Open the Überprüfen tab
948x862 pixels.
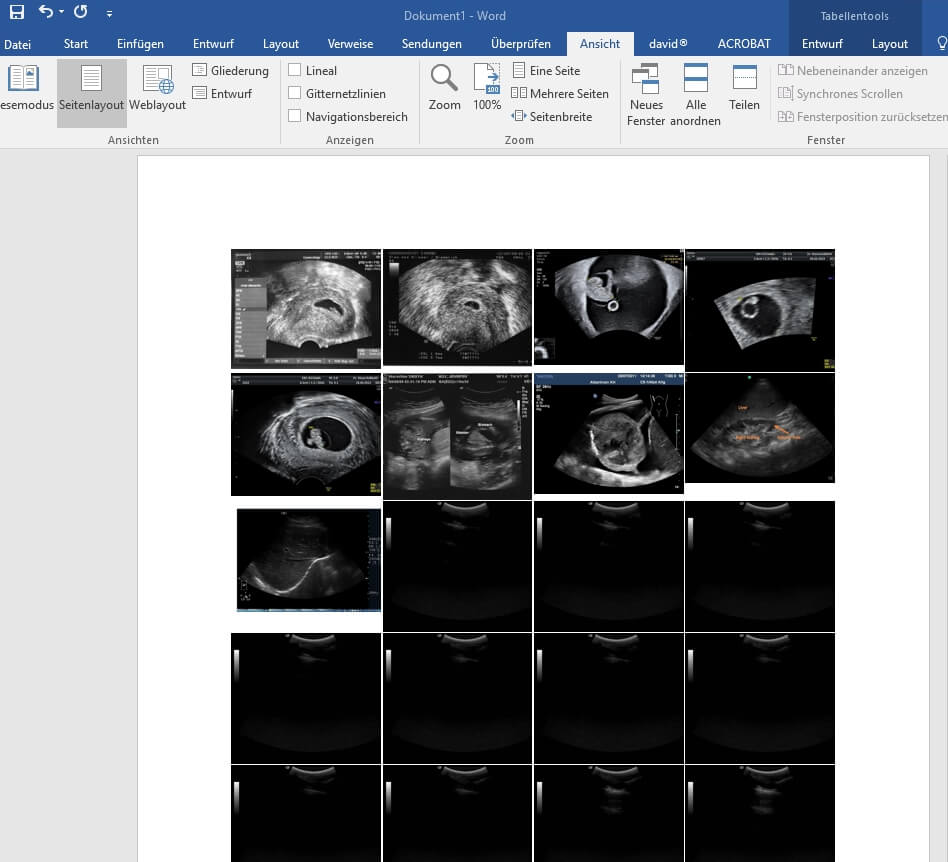[x=521, y=44]
